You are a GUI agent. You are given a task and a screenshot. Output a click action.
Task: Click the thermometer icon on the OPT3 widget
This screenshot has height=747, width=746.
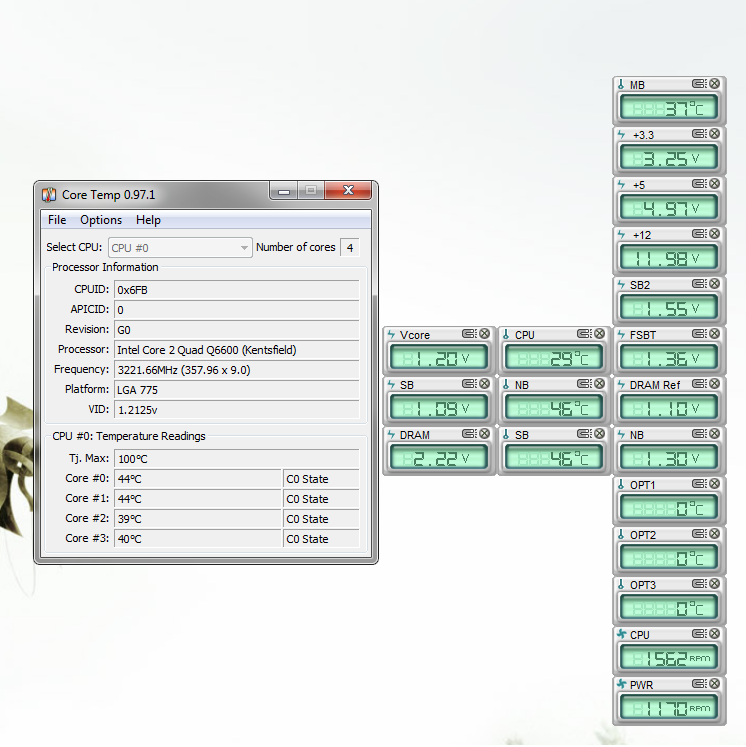tap(621, 585)
